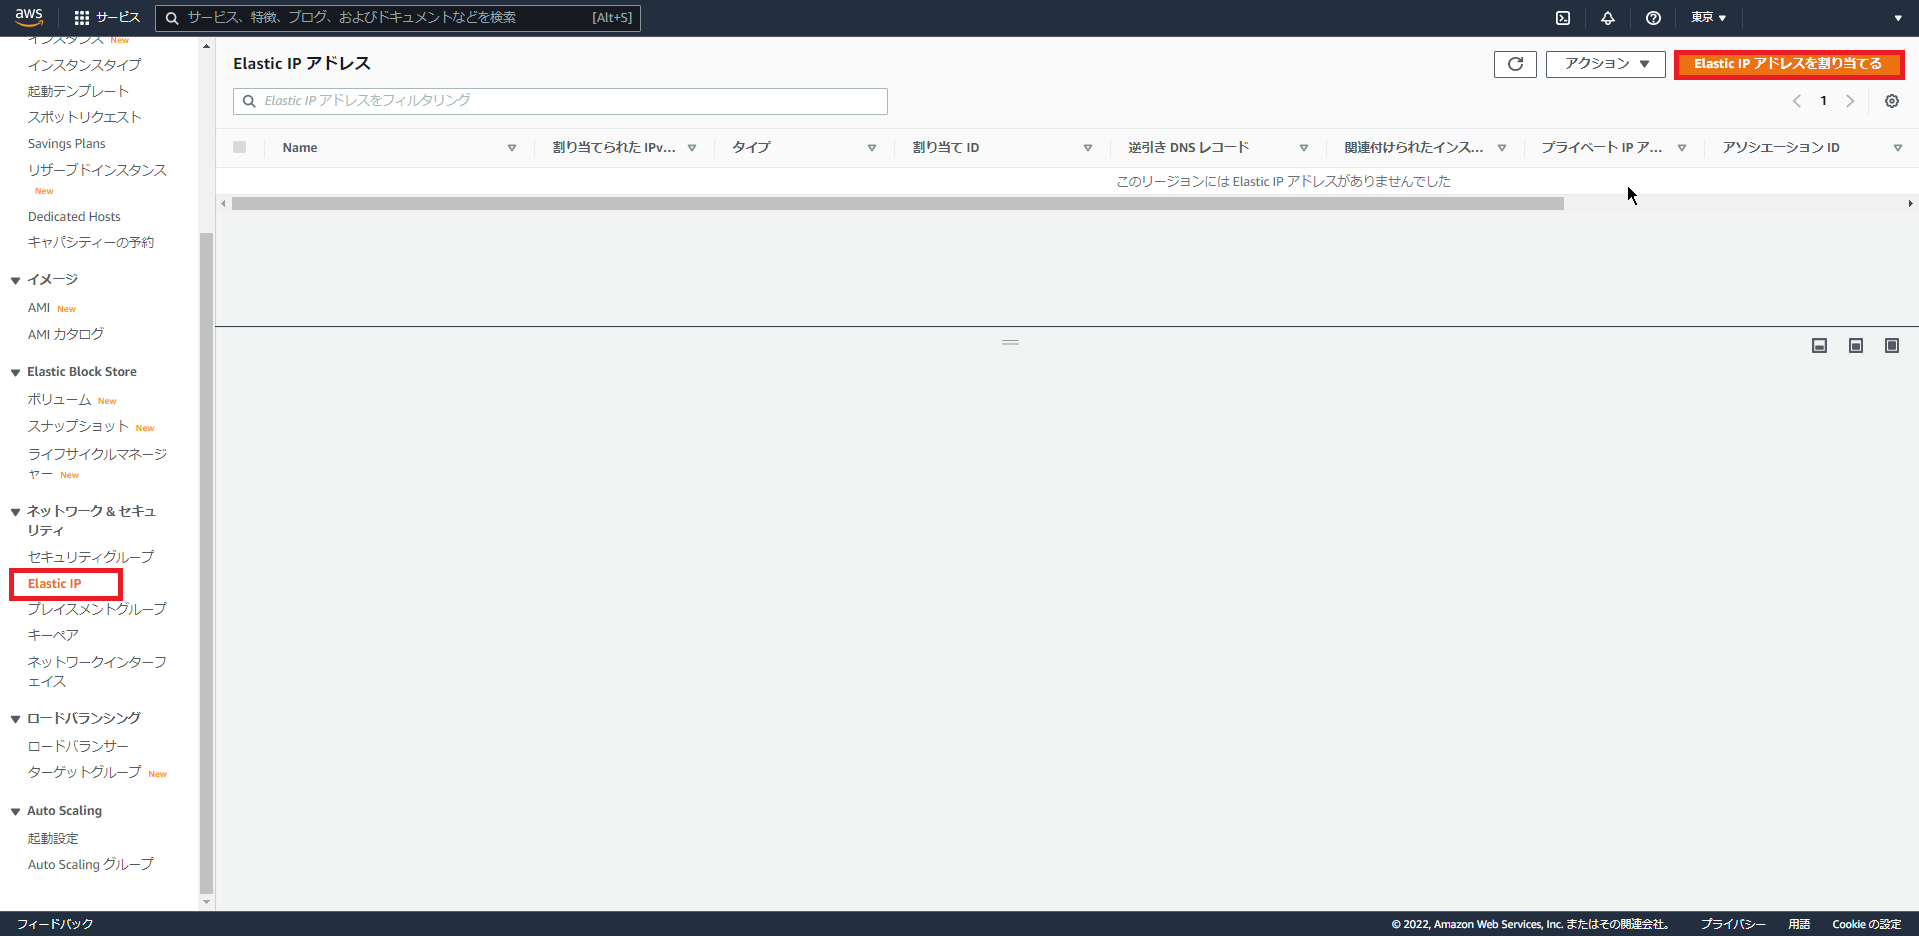
Task: Click the AWS home logo
Action: point(29,17)
